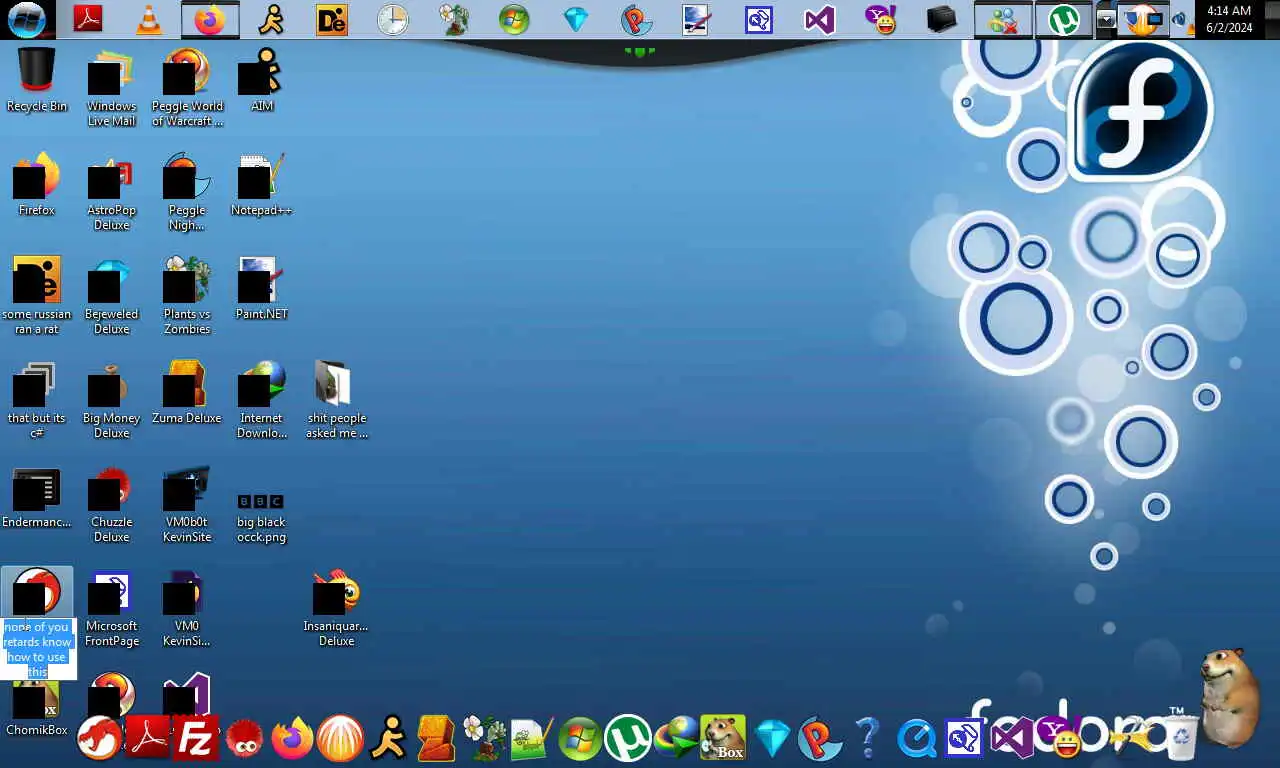Open ChomikBox hamster icon in the dock
This screenshot has width=1280, height=768.
click(x=723, y=738)
